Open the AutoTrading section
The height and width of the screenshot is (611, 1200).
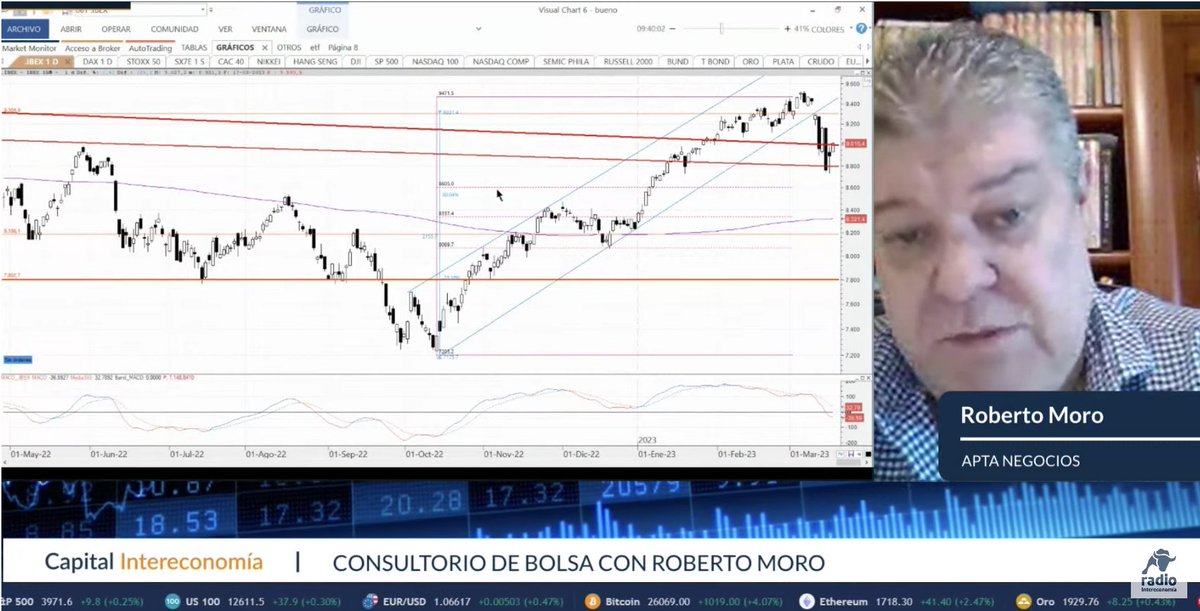(x=150, y=47)
